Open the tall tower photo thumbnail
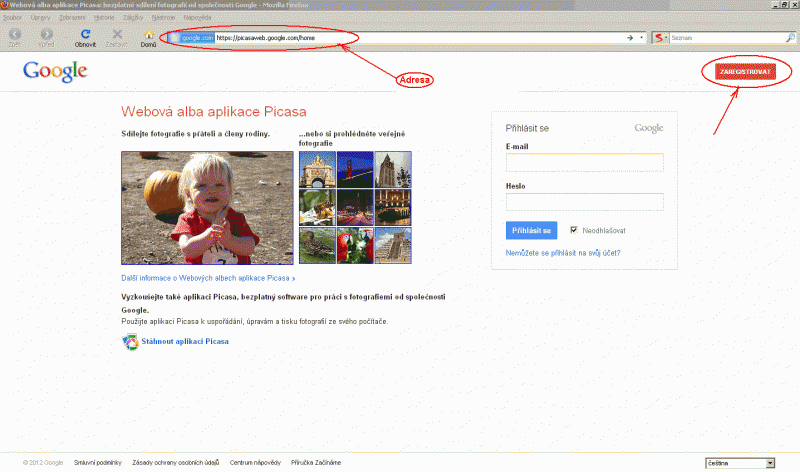Viewport: 800px width, 472px height. (x=393, y=169)
